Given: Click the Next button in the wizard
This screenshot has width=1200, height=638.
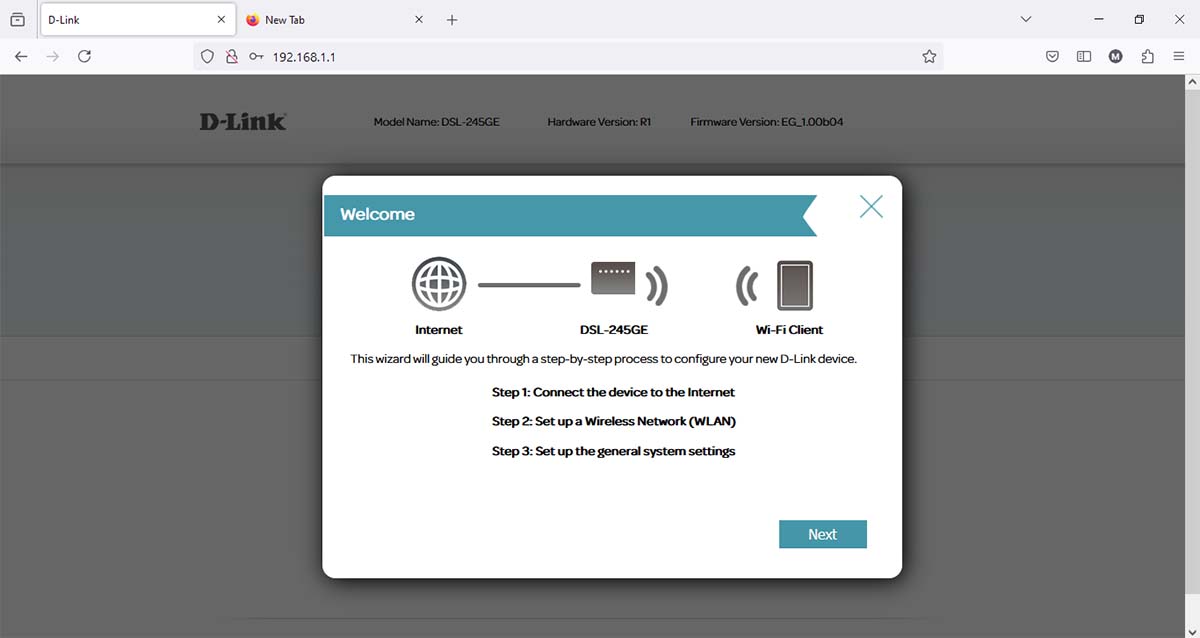Looking at the screenshot, I should (x=822, y=534).
